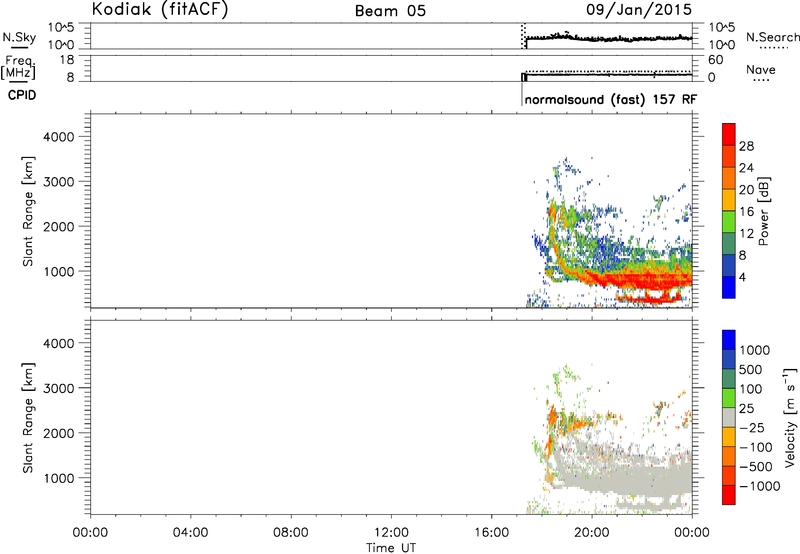Click the "2000" tick of the power panel
The image size is (800, 554).
click(x=59, y=226)
